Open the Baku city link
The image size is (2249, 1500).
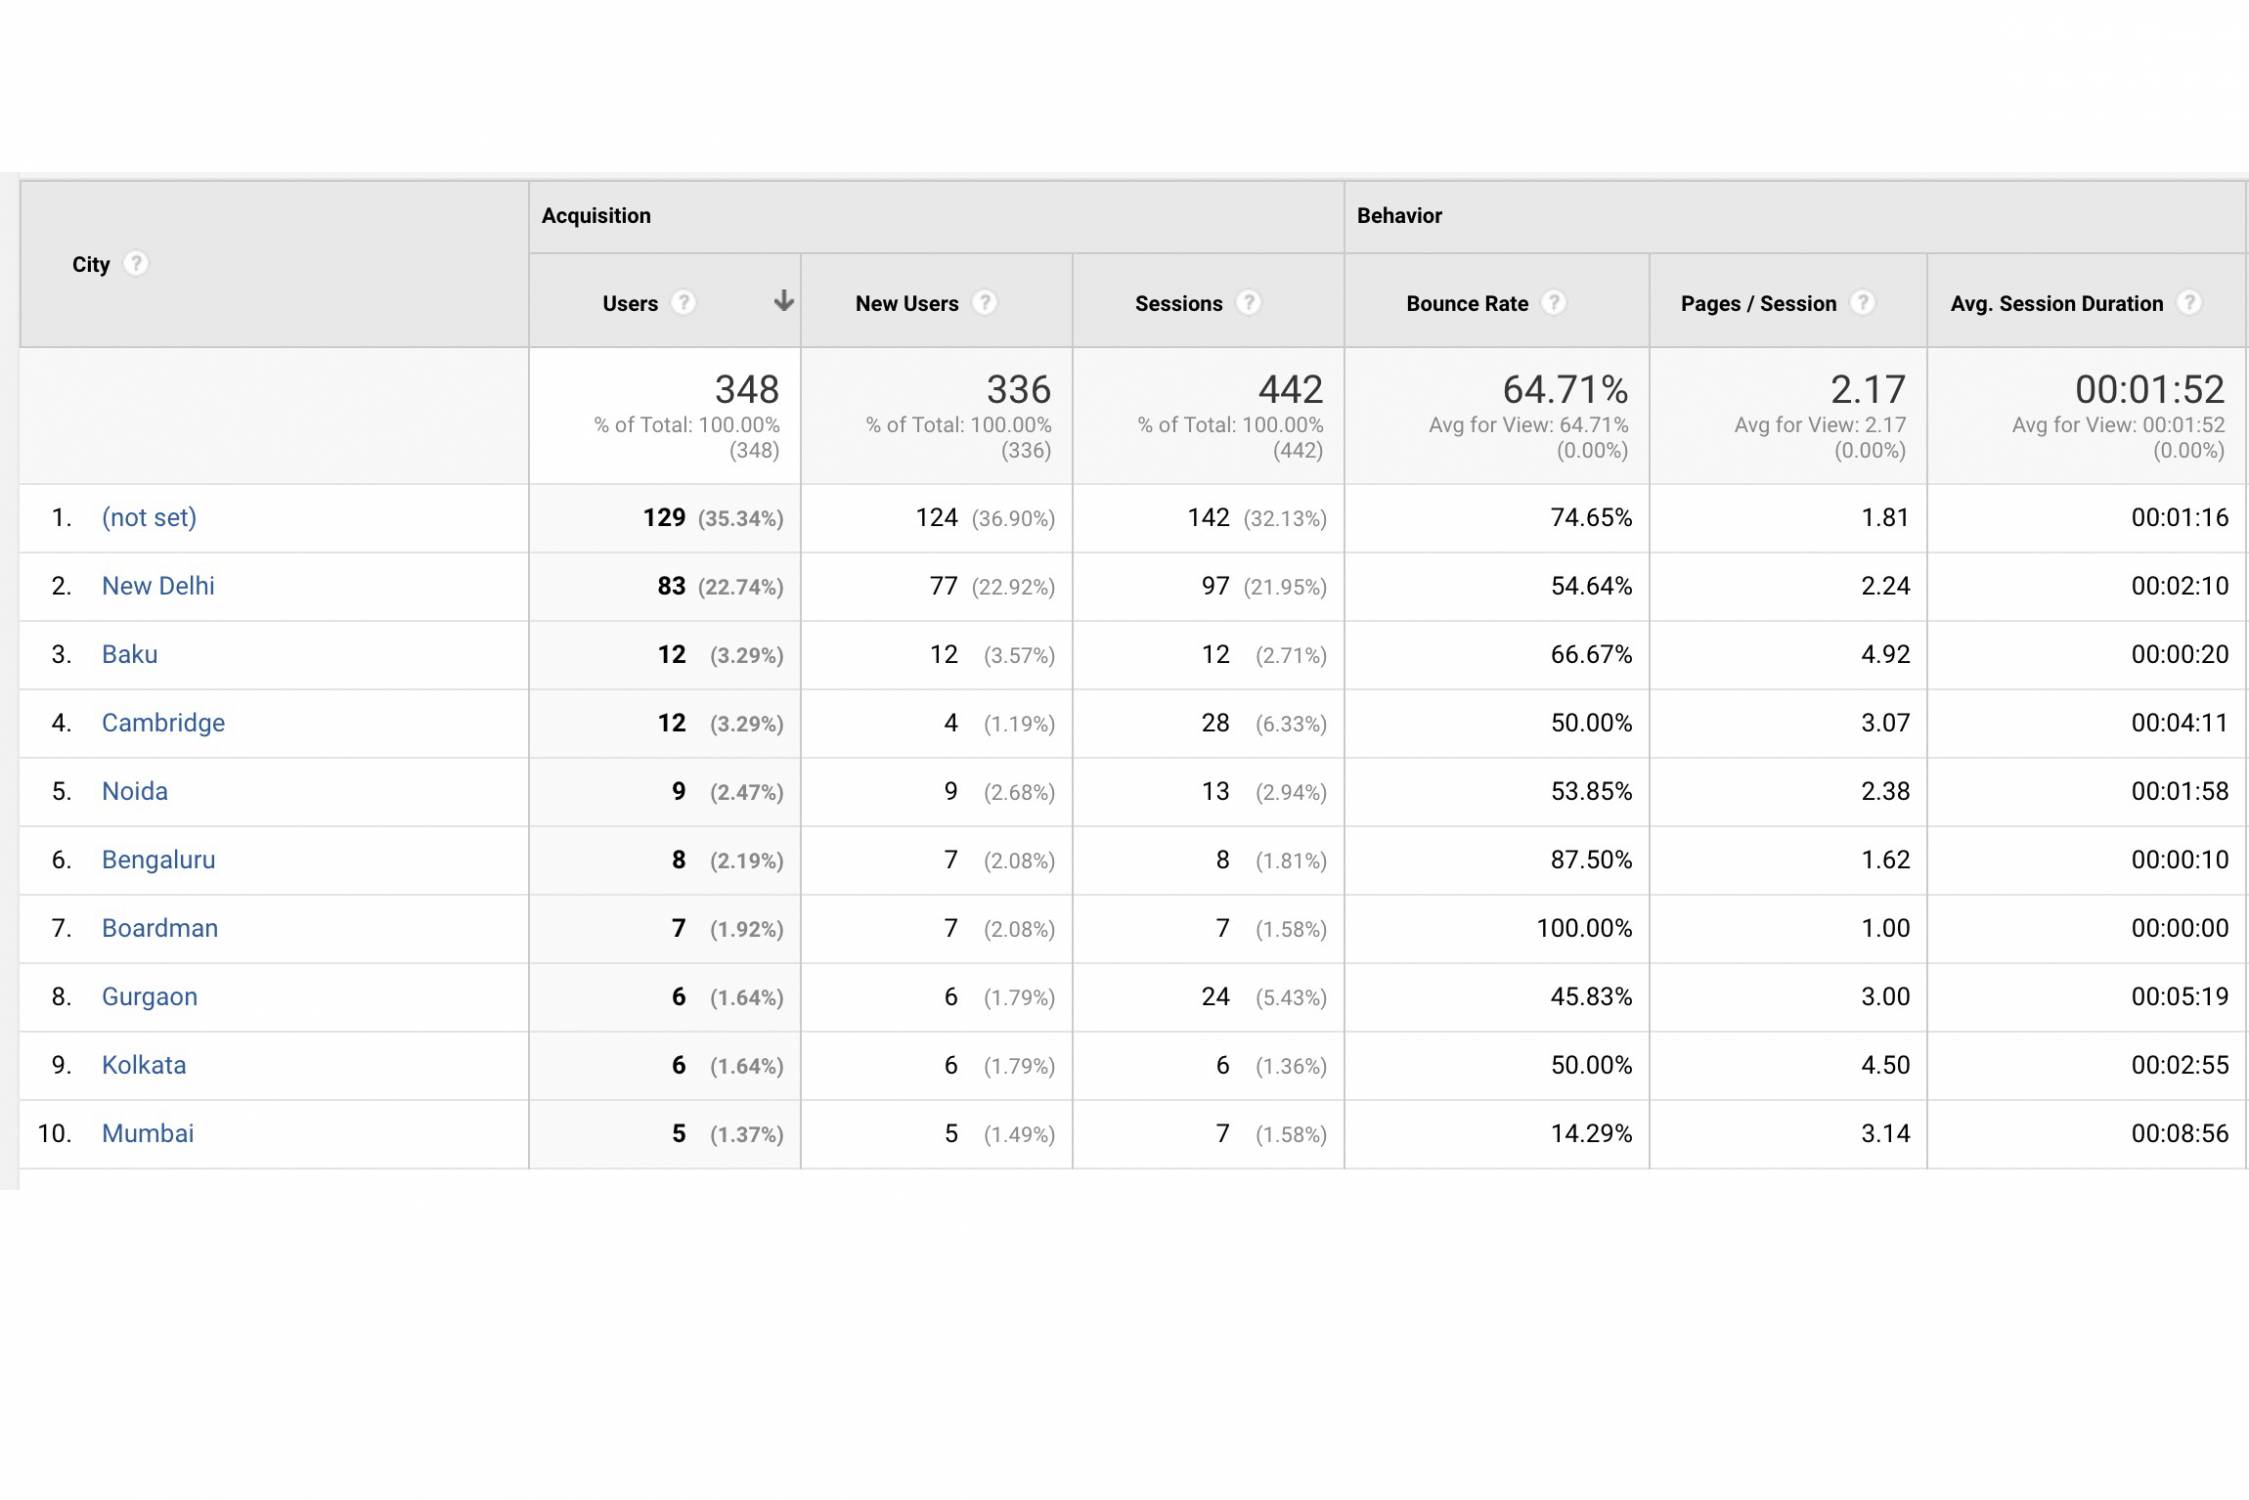point(130,655)
